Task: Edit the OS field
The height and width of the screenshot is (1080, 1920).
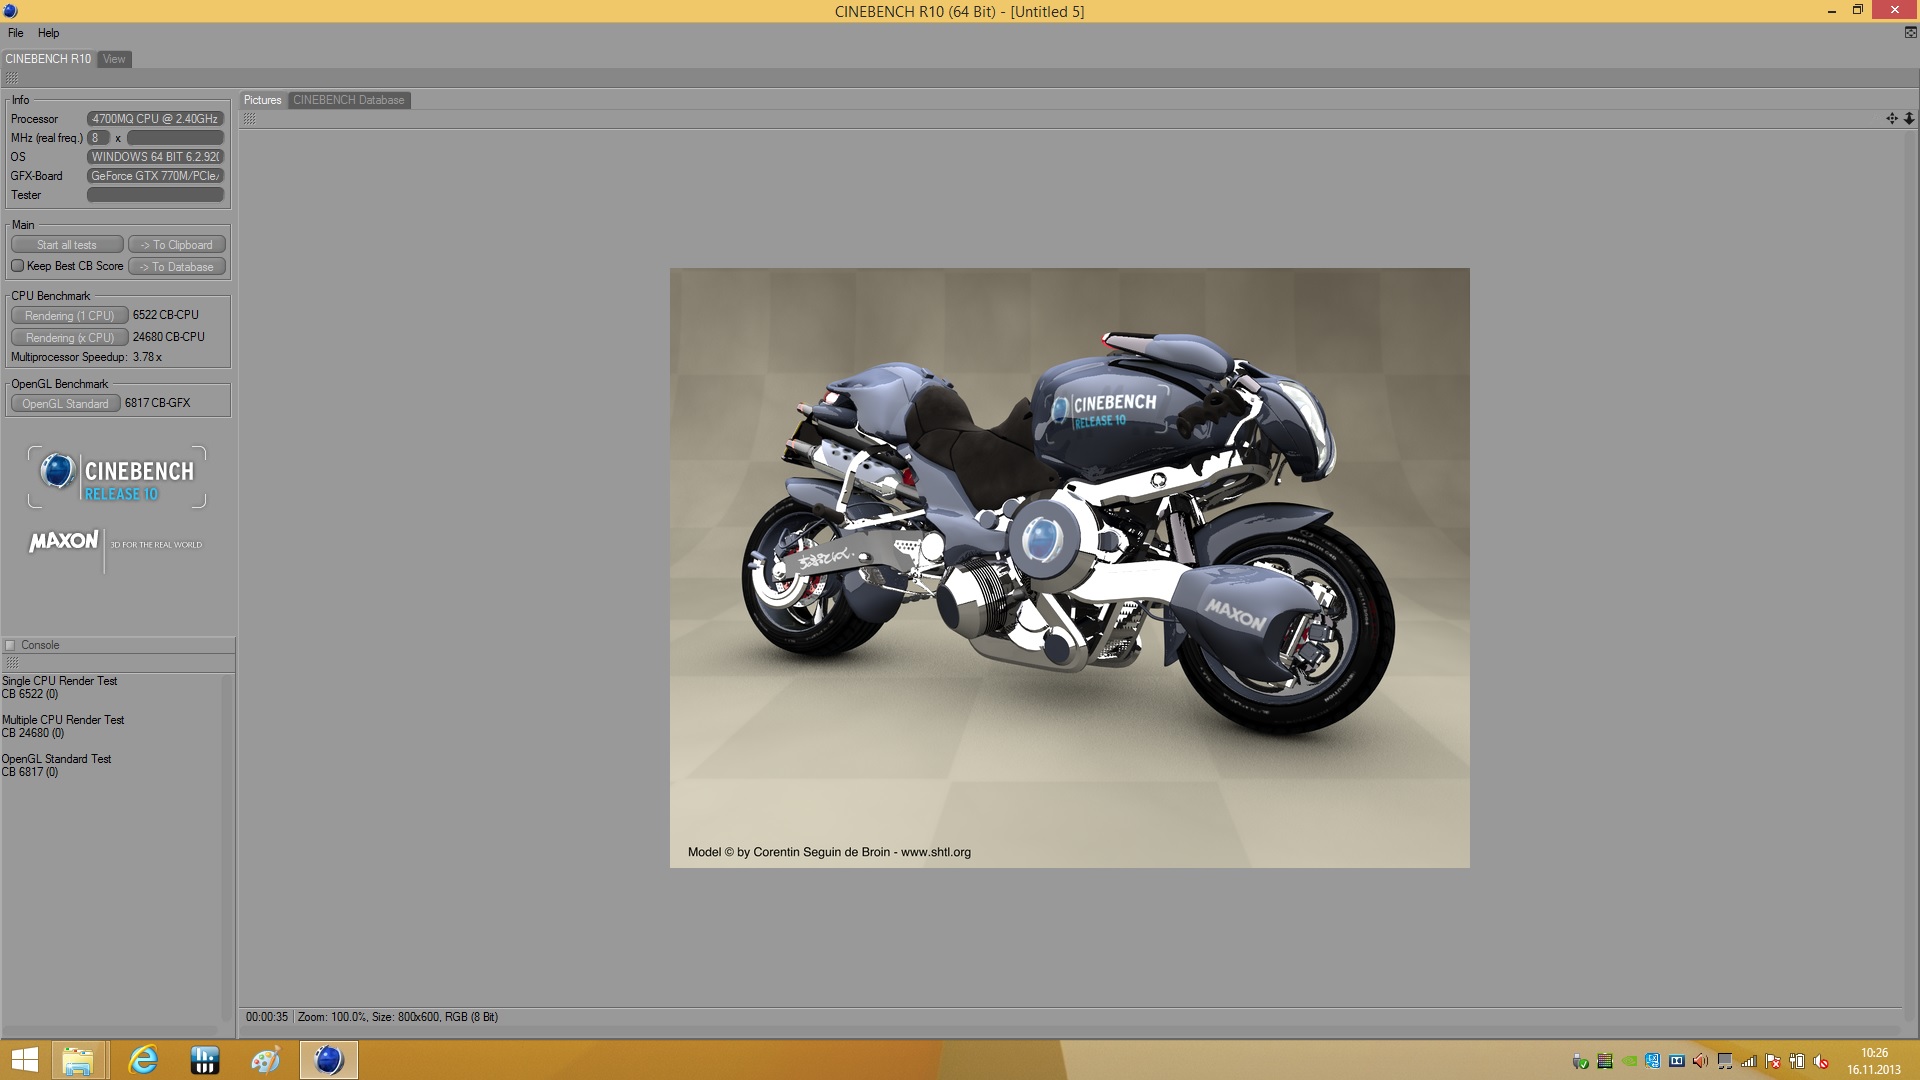Action: pyautogui.click(x=155, y=157)
